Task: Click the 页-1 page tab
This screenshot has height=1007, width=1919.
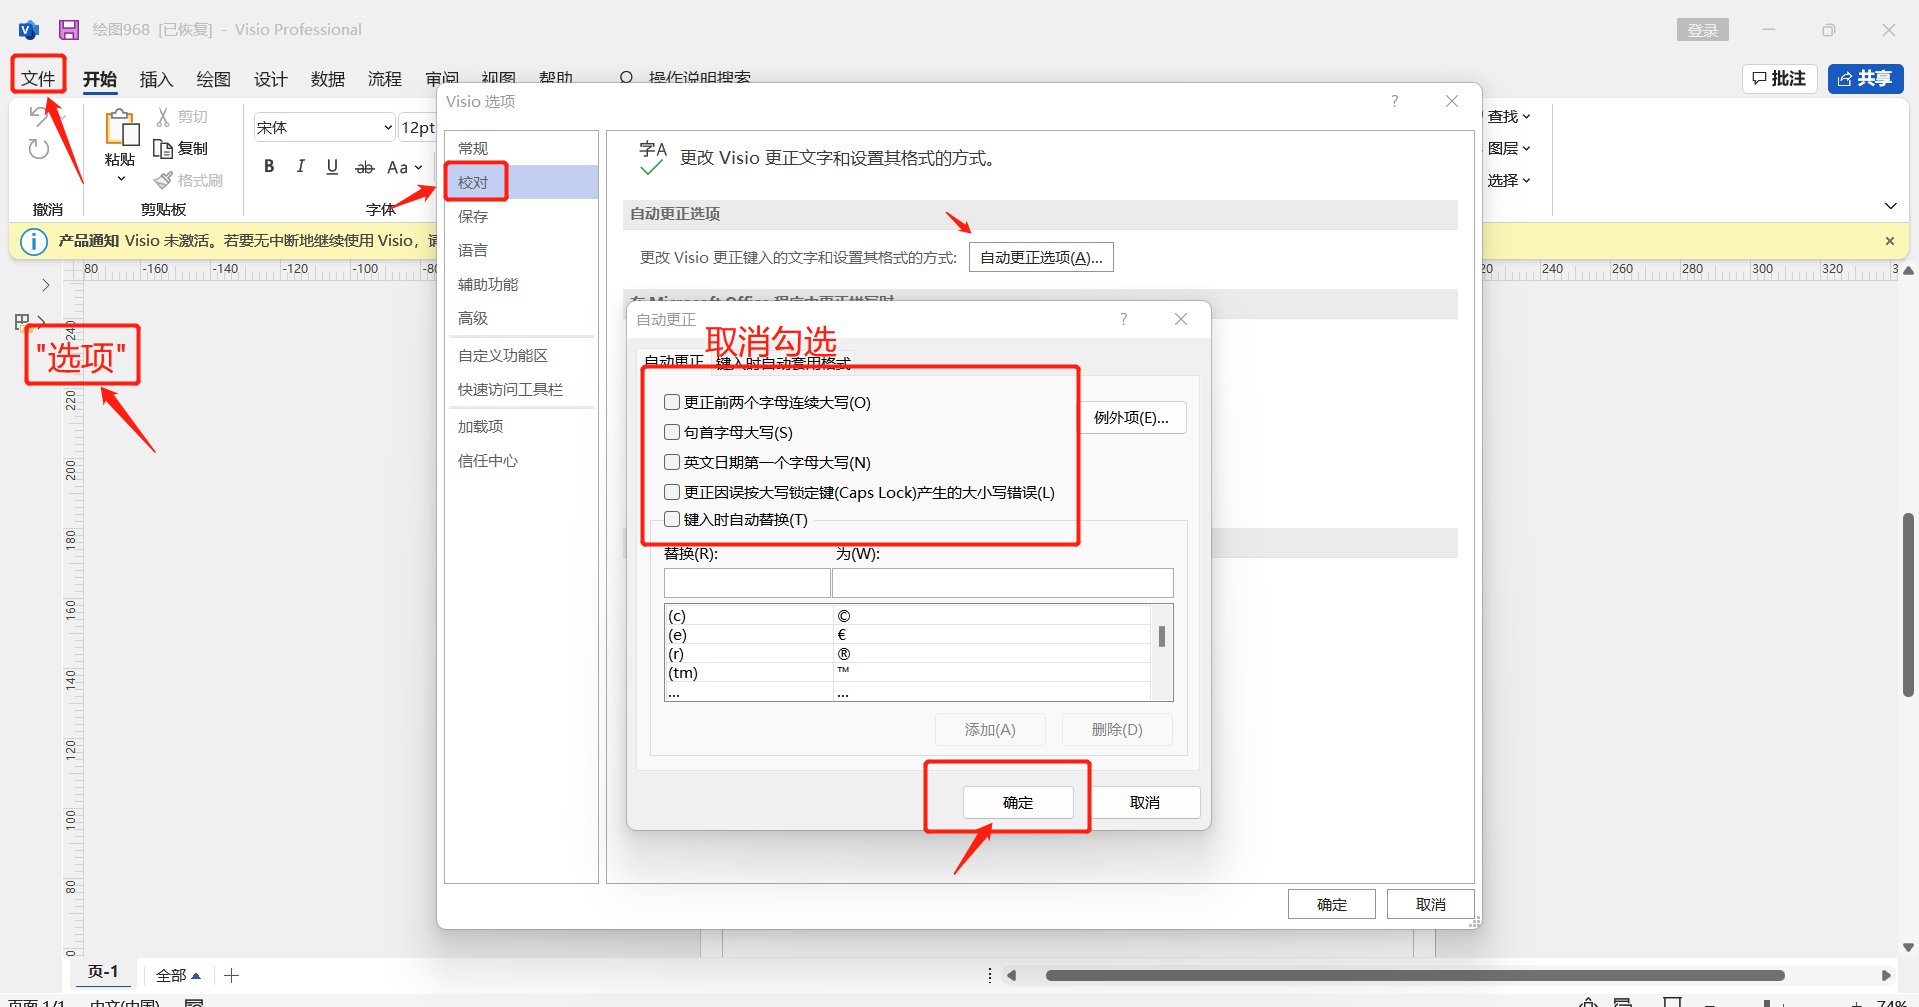Action: 103,972
